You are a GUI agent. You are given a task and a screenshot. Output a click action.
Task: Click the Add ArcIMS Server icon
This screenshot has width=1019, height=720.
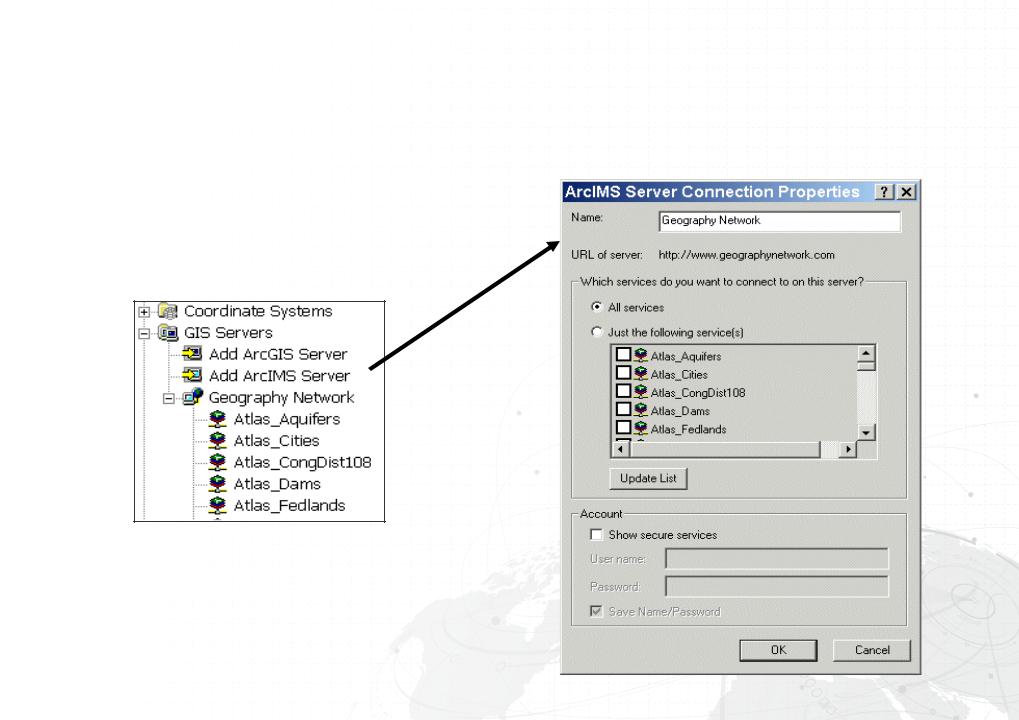192,375
